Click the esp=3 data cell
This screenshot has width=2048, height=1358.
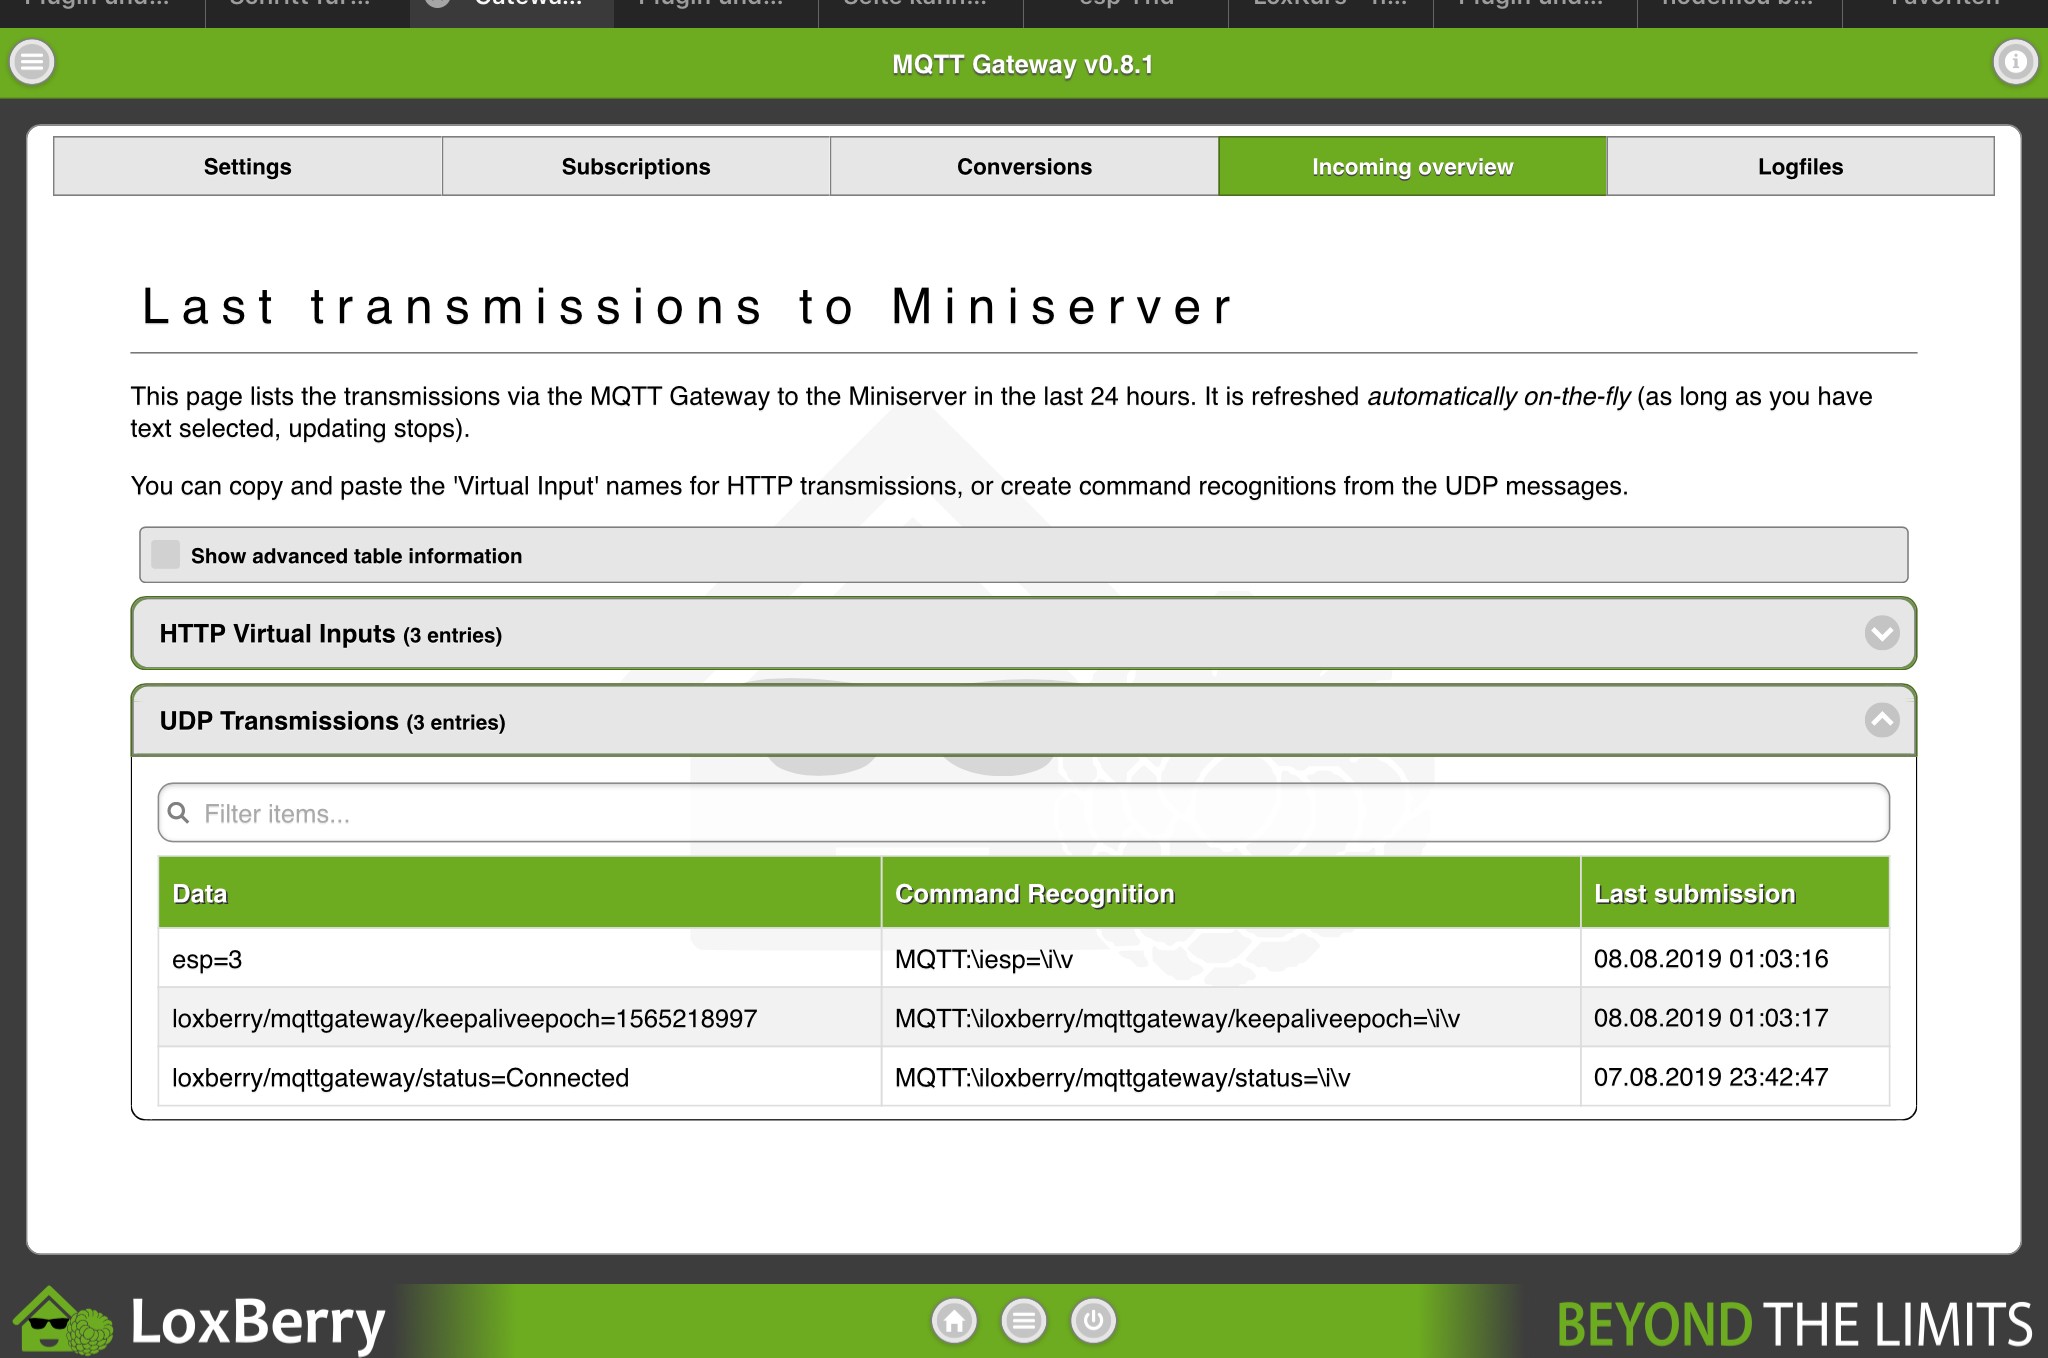pos(207,960)
